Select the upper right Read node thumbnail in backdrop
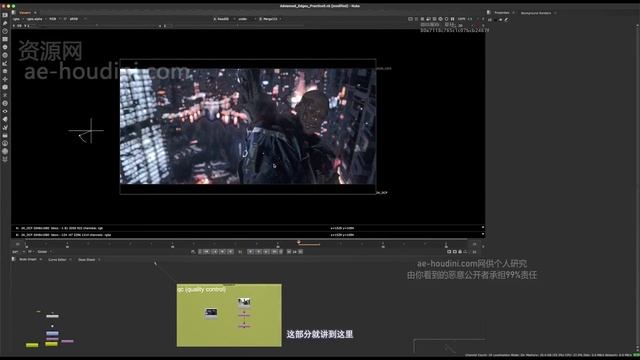 pyautogui.click(x=244, y=302)
